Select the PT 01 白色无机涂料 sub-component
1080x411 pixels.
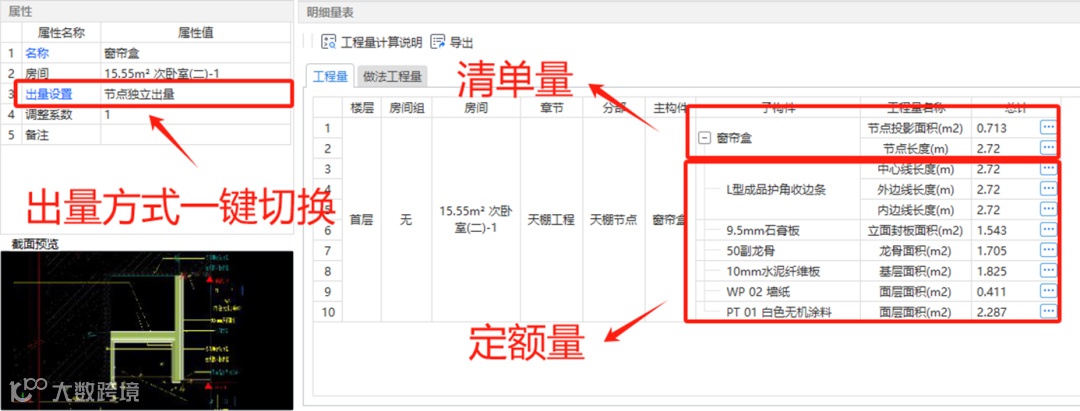tap(779, 312)
